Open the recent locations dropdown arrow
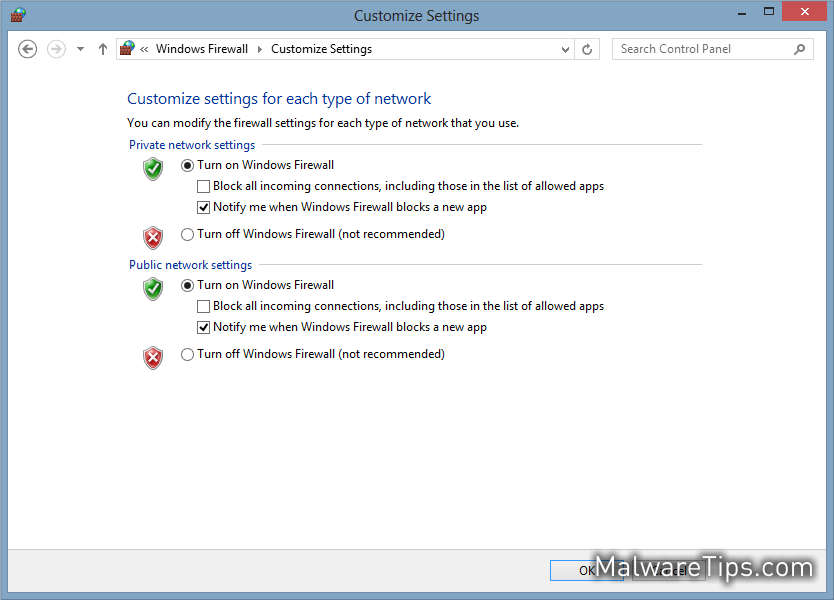Image resolution: width=834 pixels, height=600 pixels. point(80,49)
